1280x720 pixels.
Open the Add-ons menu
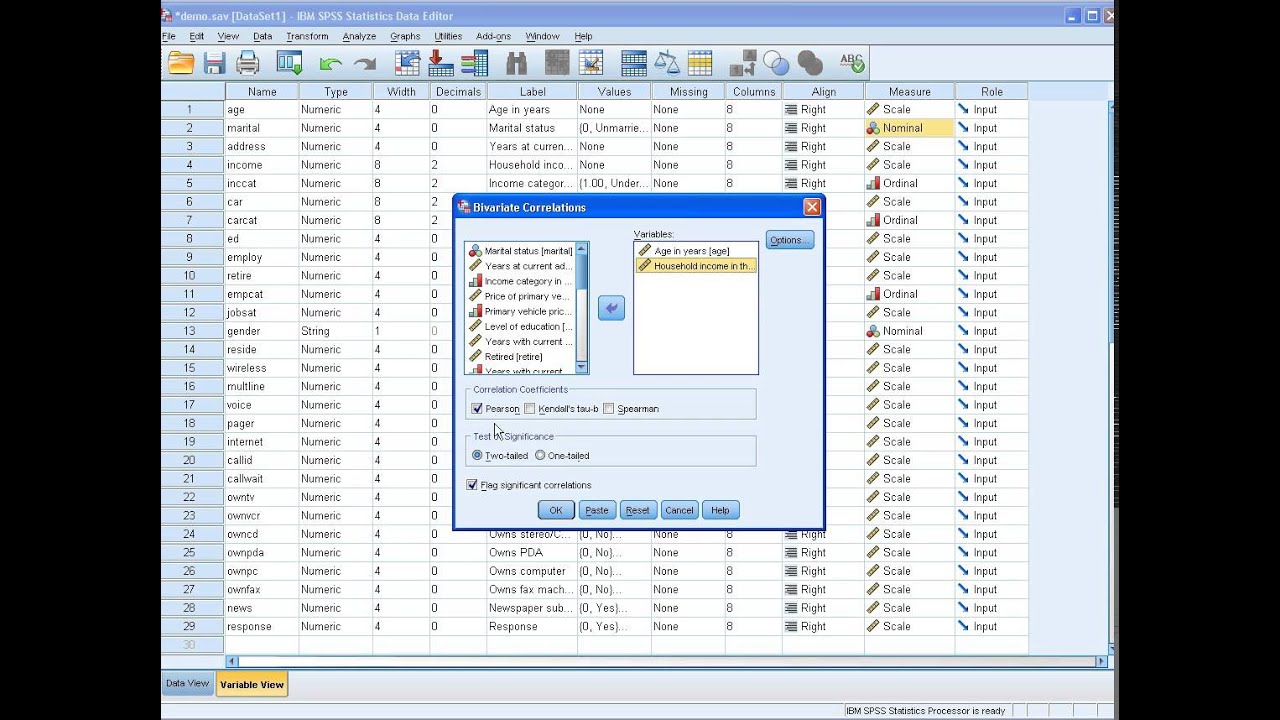[494, 36]
